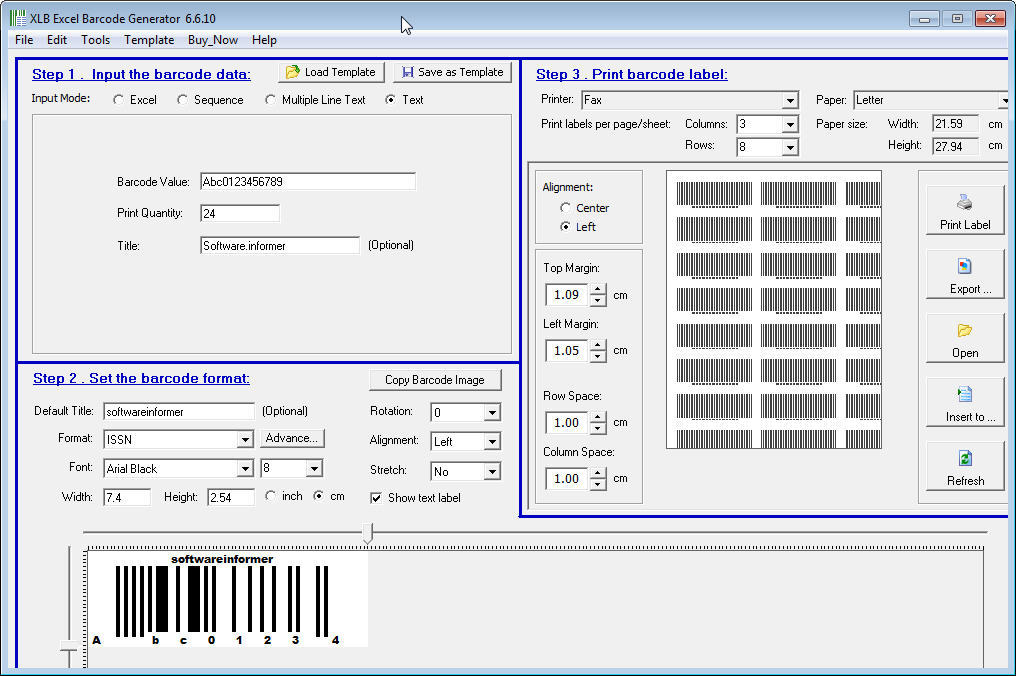The width and height of the screenshot is (1016, 676).
Task: Choose Left alignment radio button
Action: [565, 226]
